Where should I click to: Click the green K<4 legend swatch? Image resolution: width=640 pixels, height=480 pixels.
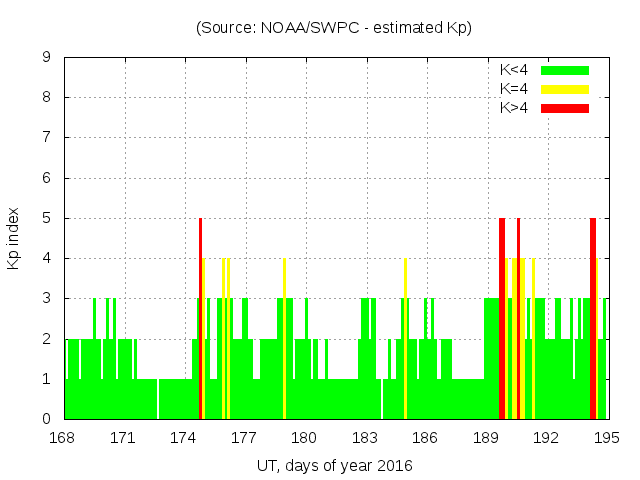coord(565,70)
